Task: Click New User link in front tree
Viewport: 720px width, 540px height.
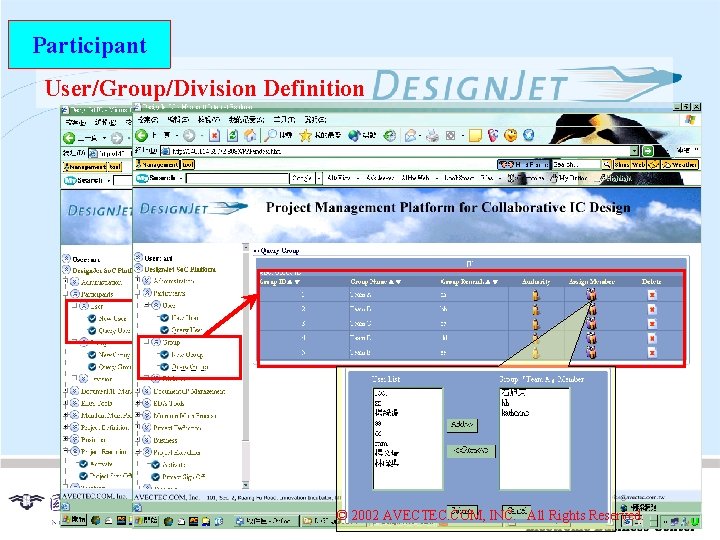Action: 185,317
